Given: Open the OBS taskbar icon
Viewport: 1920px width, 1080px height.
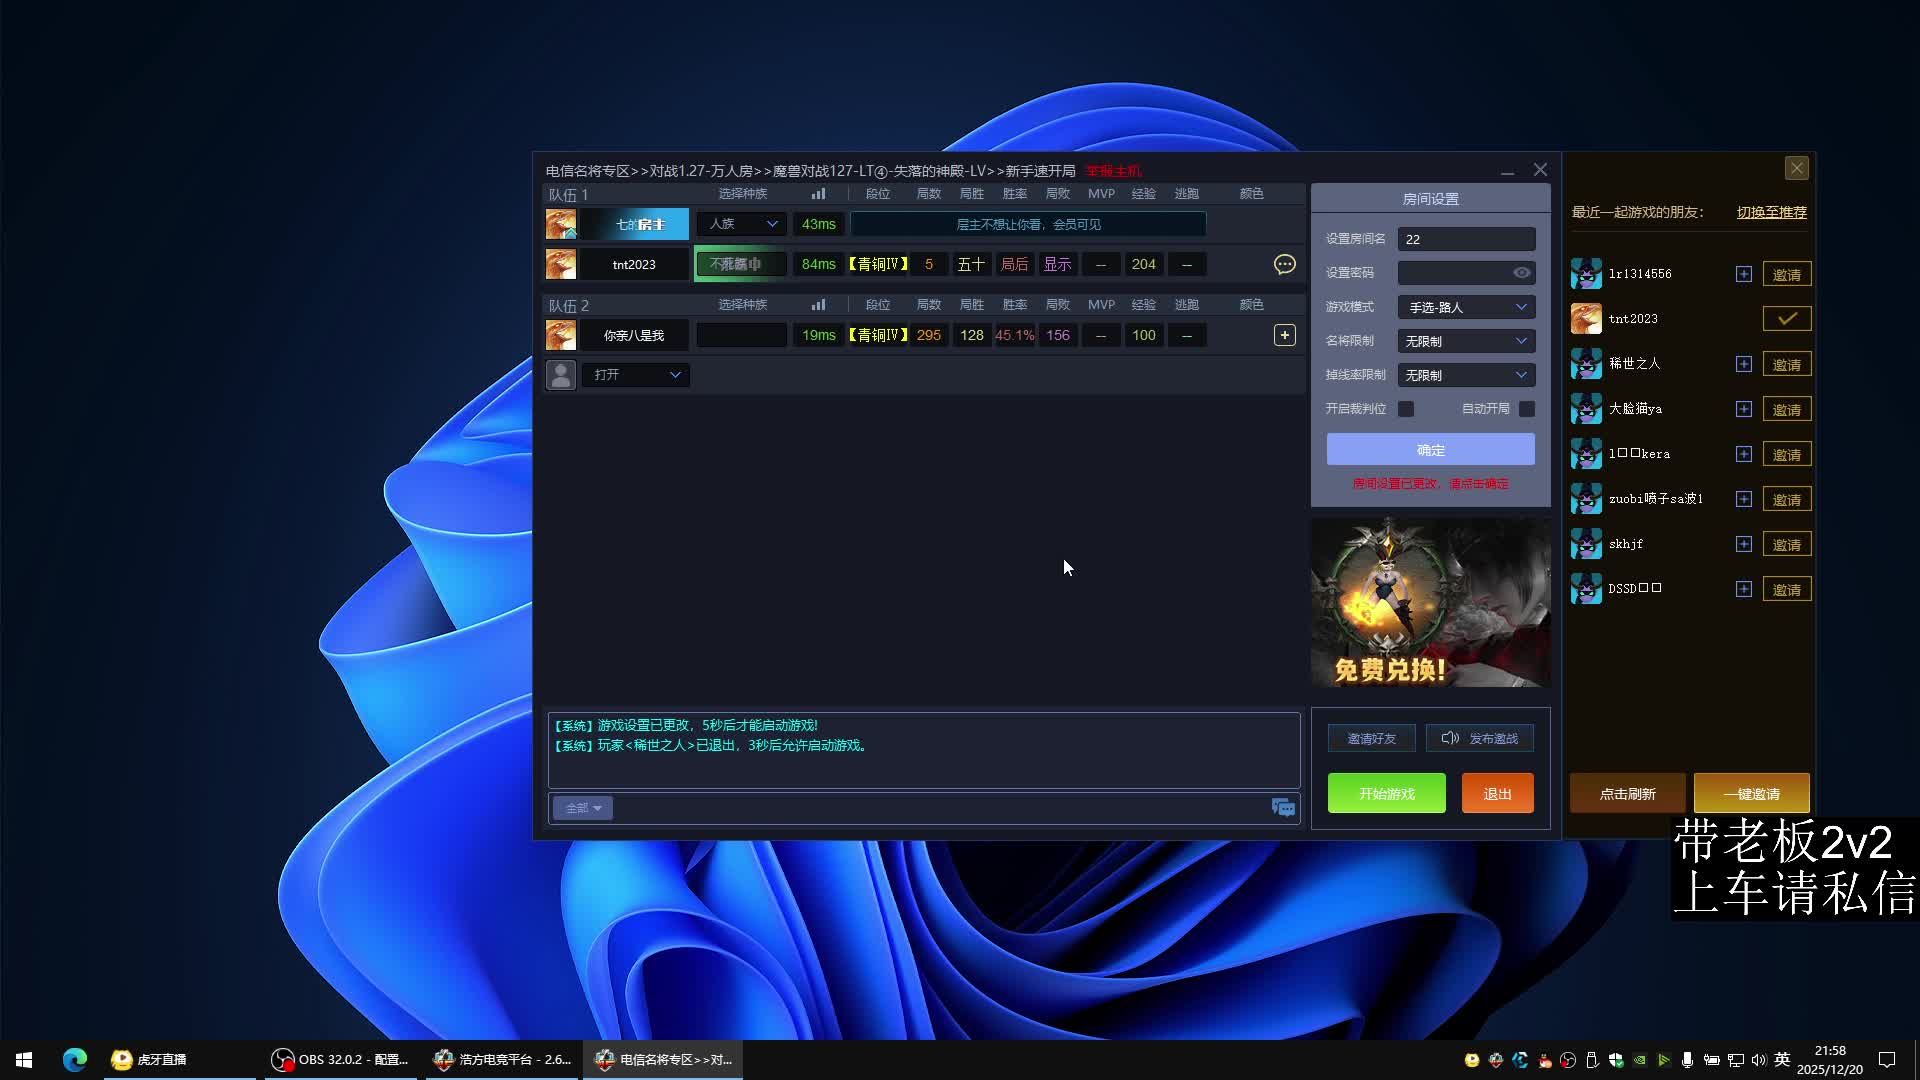Looking at the screenshot, I should tap(283, 1059).
